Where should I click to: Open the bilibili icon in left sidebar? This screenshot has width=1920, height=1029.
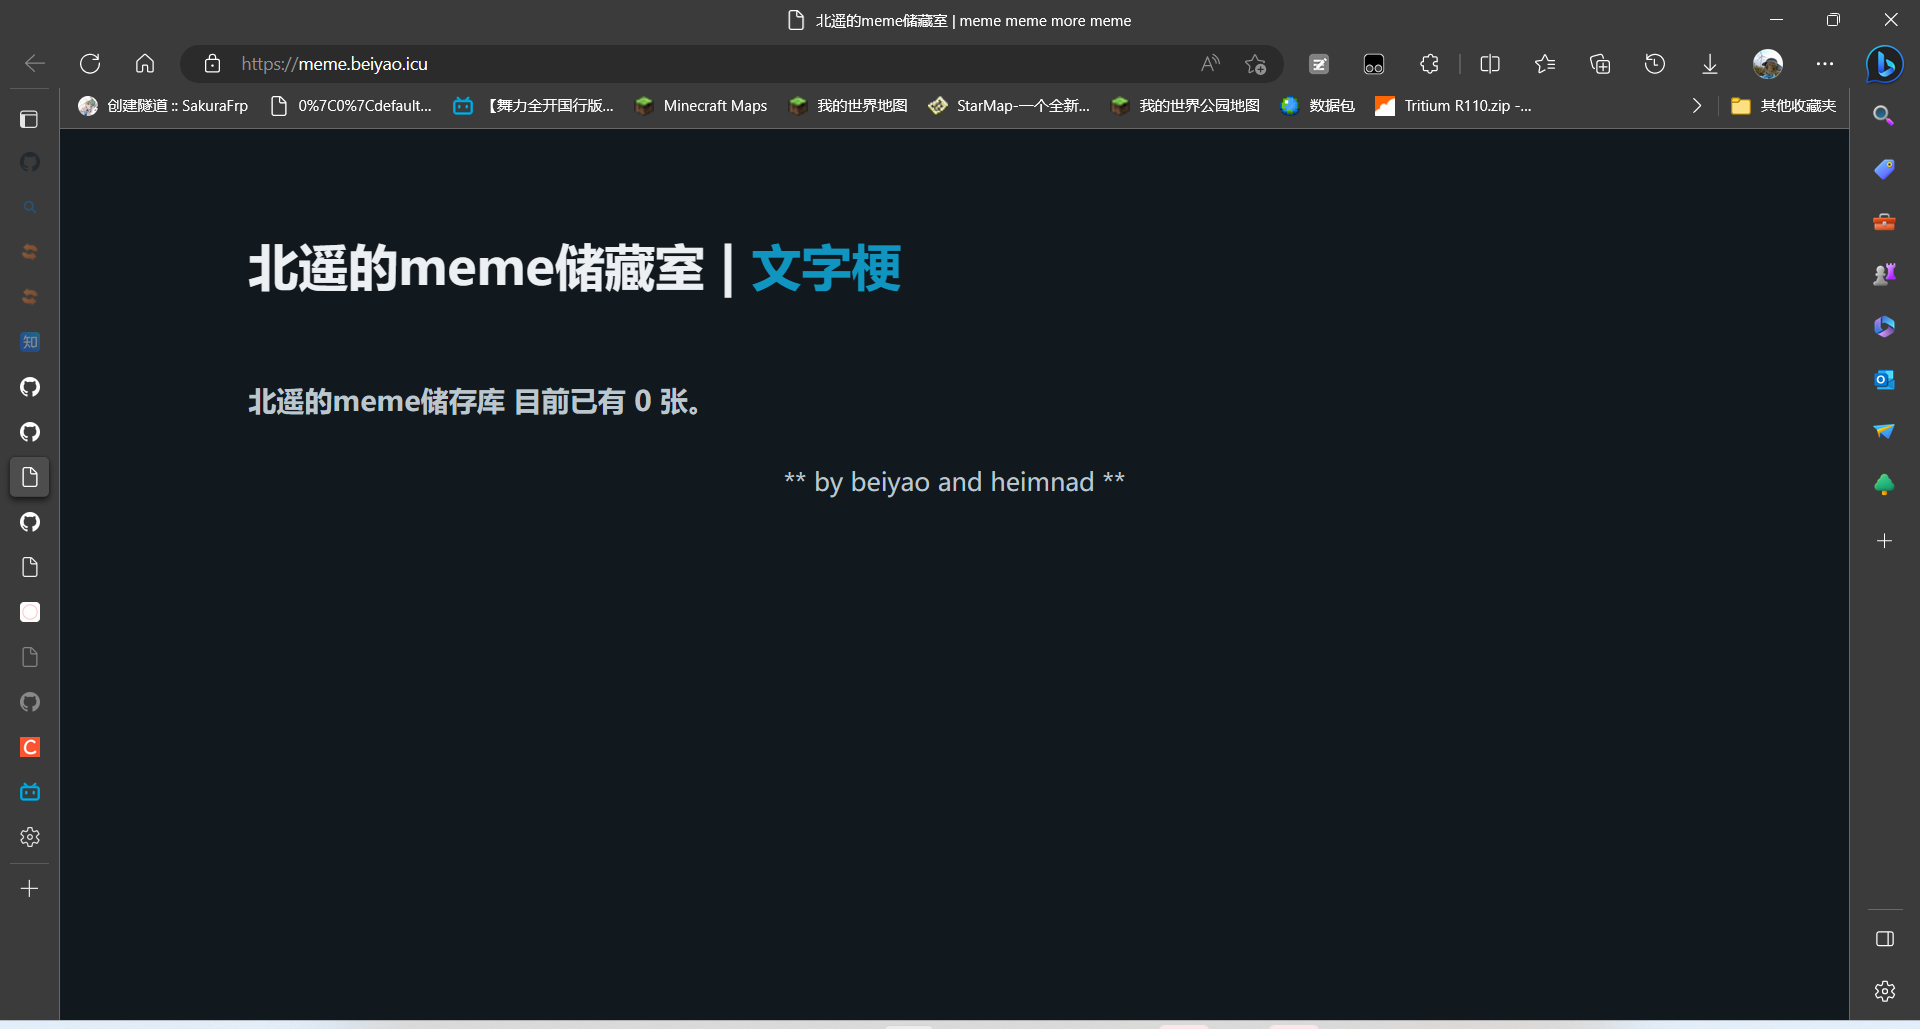click(x=29, y=792)
